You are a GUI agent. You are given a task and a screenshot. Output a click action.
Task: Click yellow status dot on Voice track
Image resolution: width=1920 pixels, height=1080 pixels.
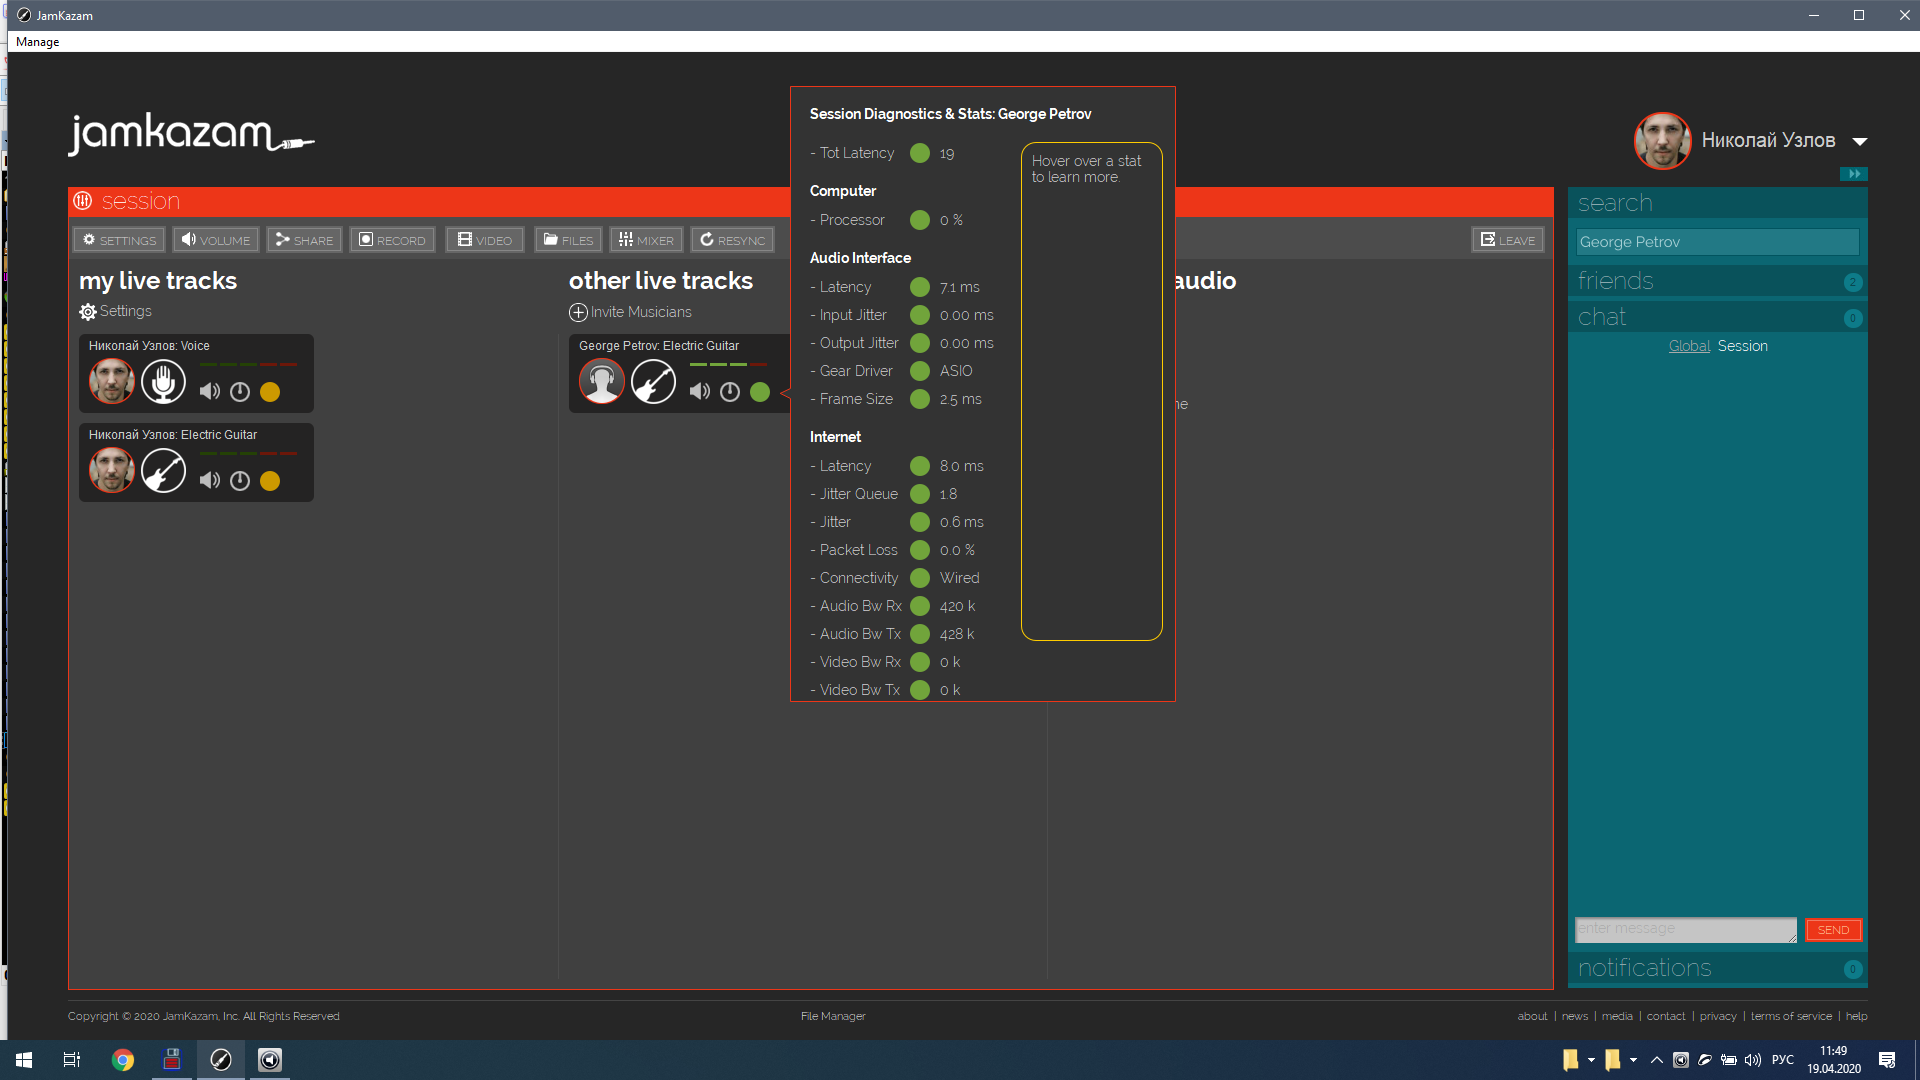click(x=270, y=392)
